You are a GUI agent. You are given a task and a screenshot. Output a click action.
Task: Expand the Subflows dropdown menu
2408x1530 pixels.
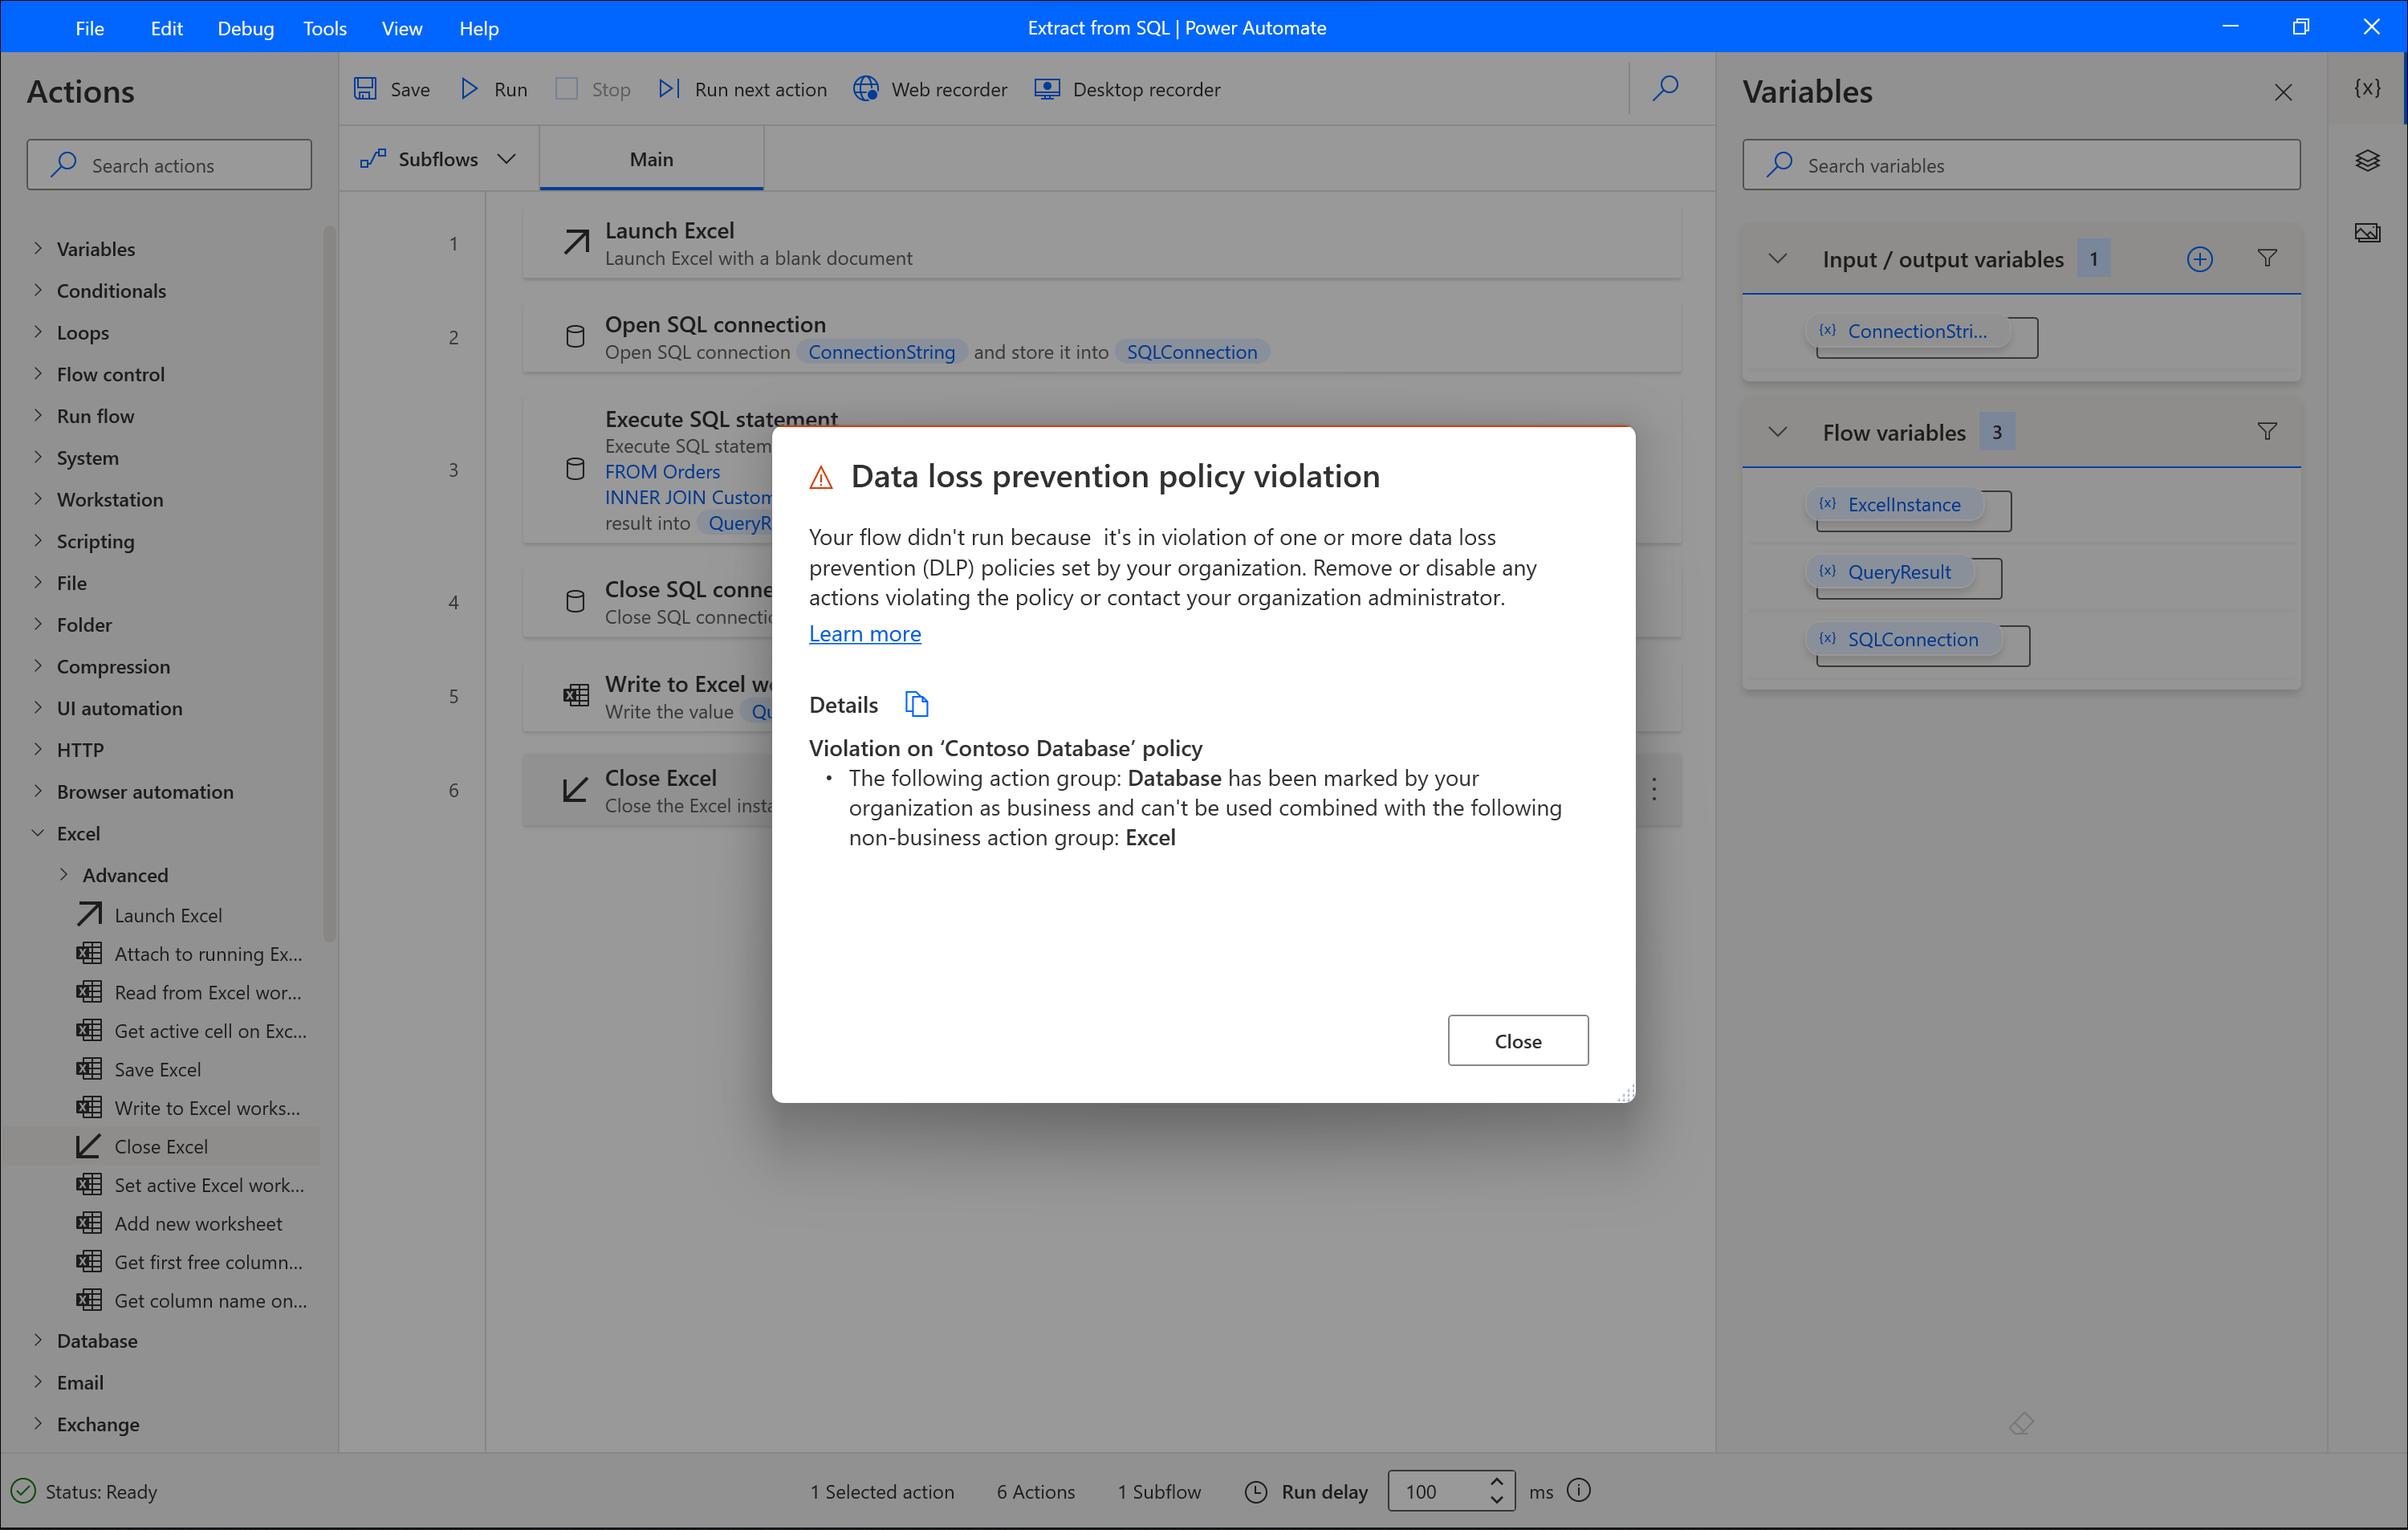[x=509, y=160]
